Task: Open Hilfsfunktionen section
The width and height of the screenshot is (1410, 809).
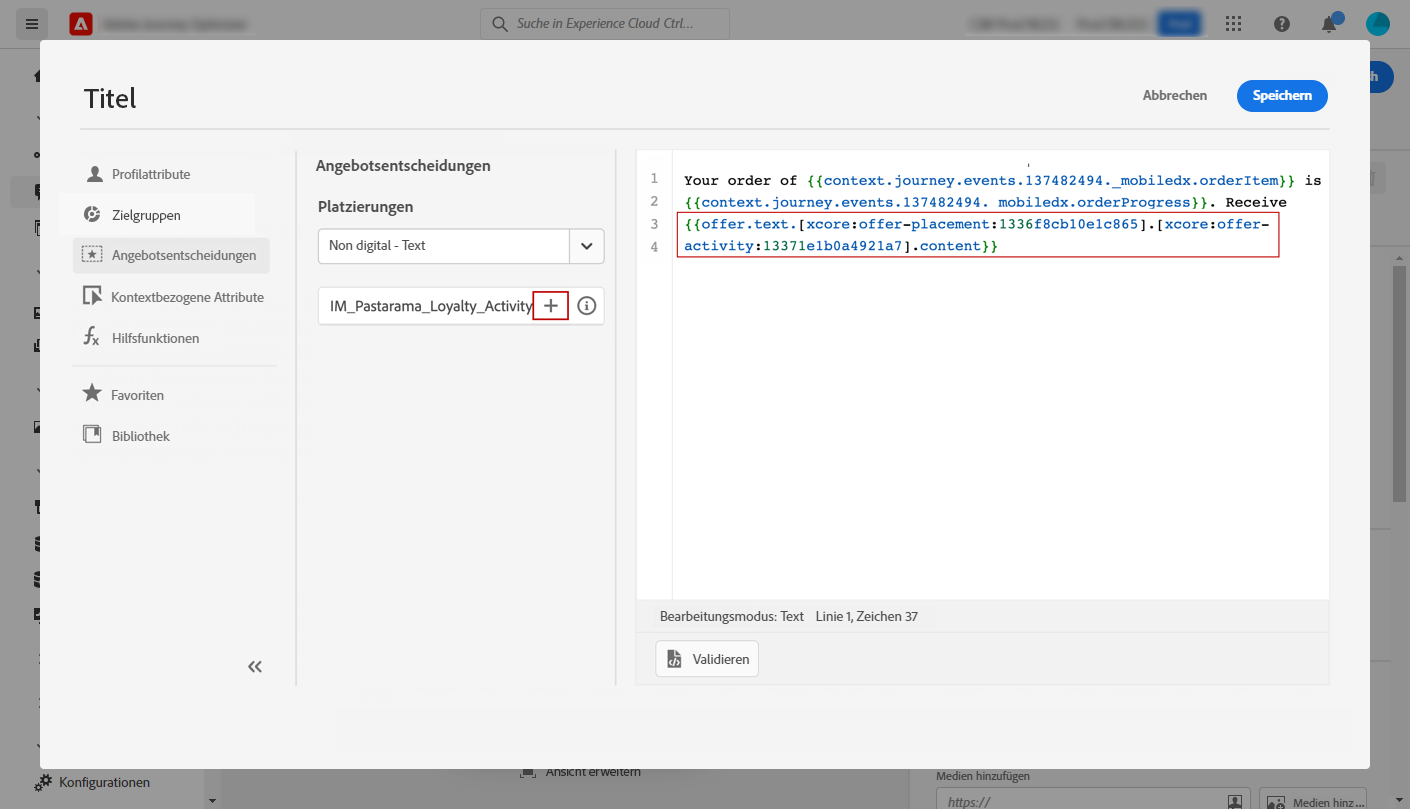Action: point(155,338)
